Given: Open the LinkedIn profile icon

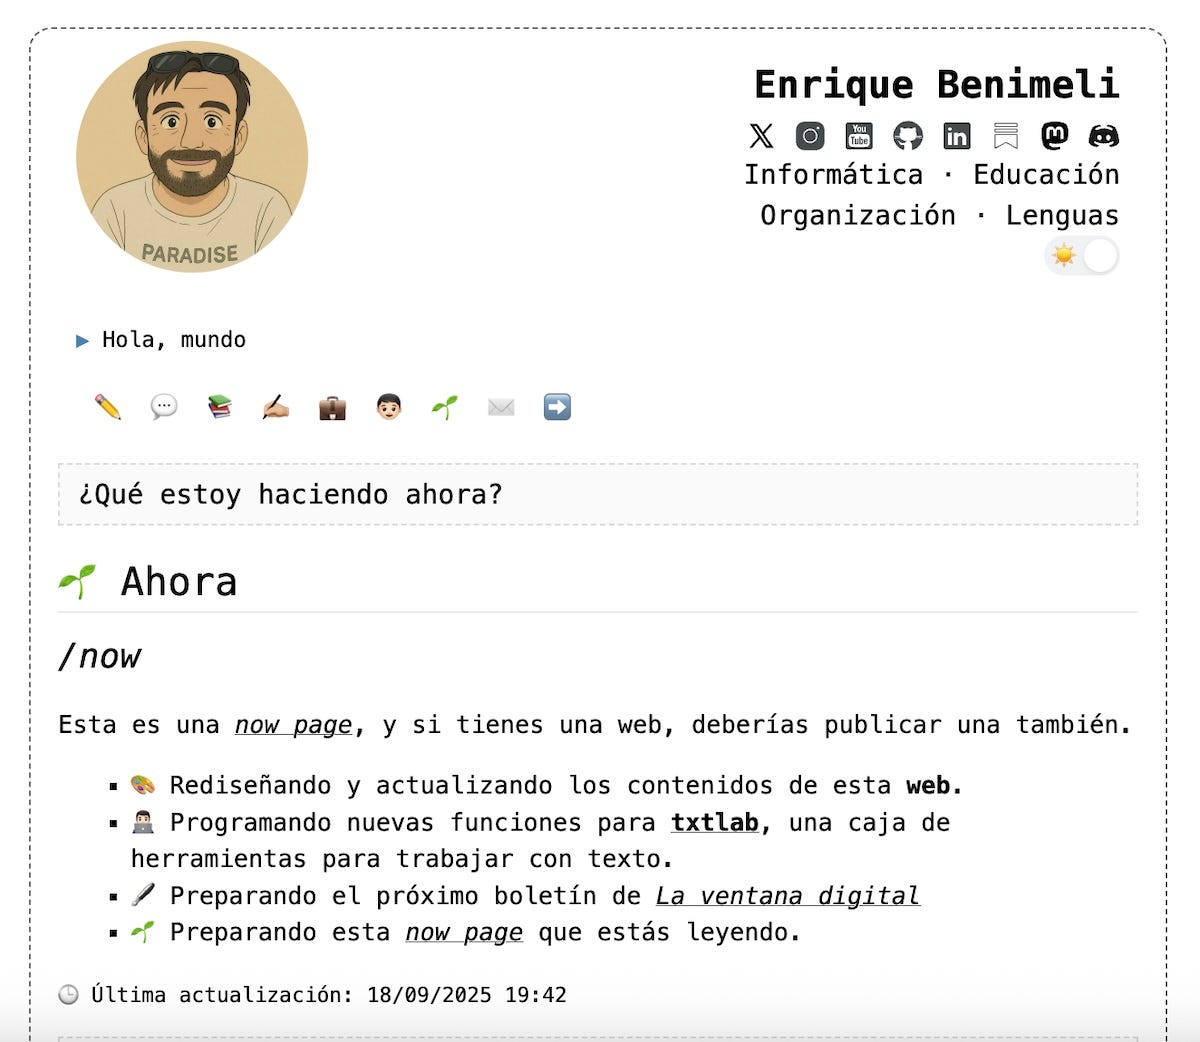Looking at the screenshot, I should click(957, 135).
